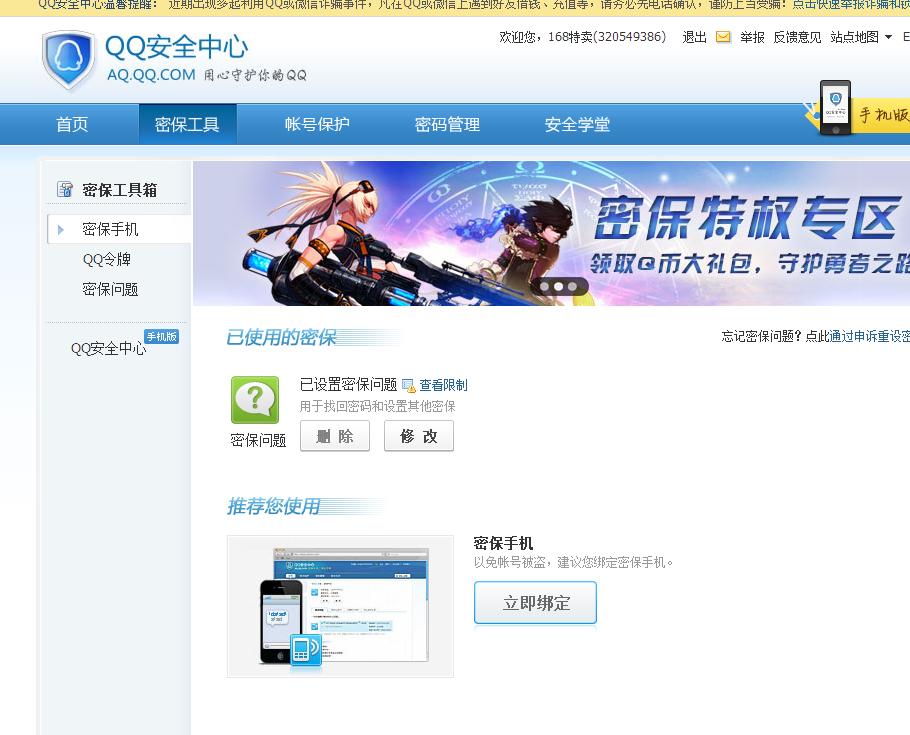The height and width of the screenshot is (735, 910).
Task: Click the yellow 手机版 ribbon in header
Action: pos(882,115)
